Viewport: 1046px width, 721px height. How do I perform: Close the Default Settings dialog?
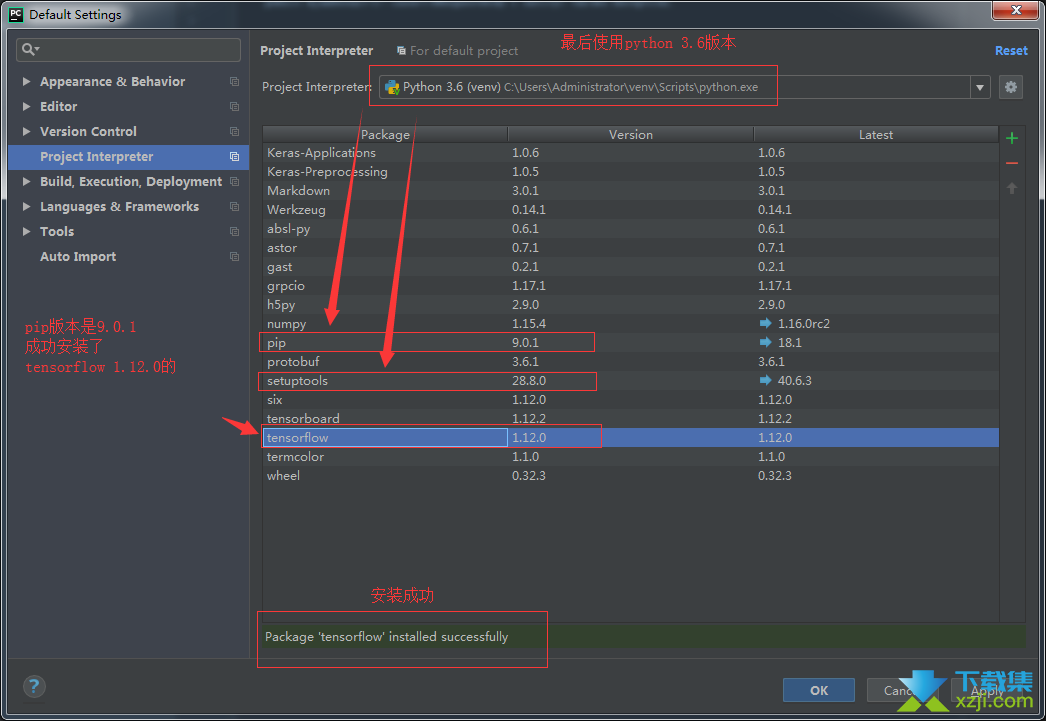click(x=1015, y=10)
